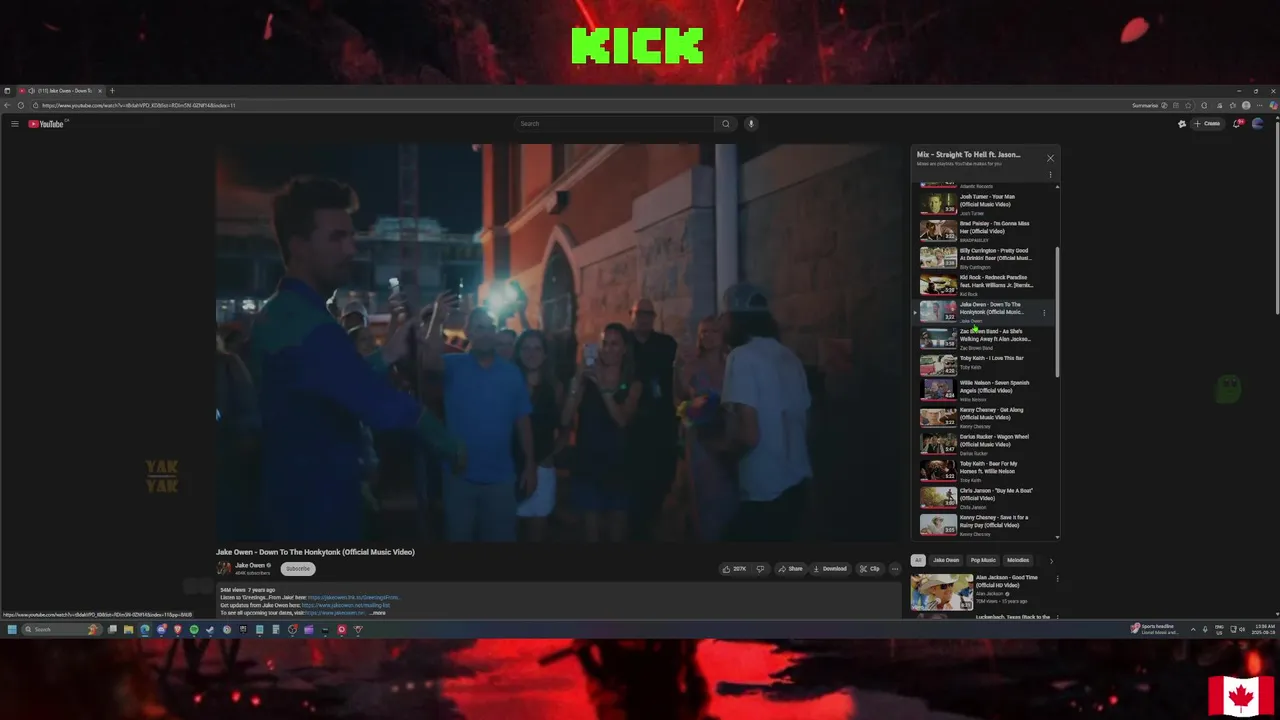Image resolution: width=1280 pixels, height=720 pixels.
Task: Show more filter chips with right arrow
Action: click(1050, 561)
